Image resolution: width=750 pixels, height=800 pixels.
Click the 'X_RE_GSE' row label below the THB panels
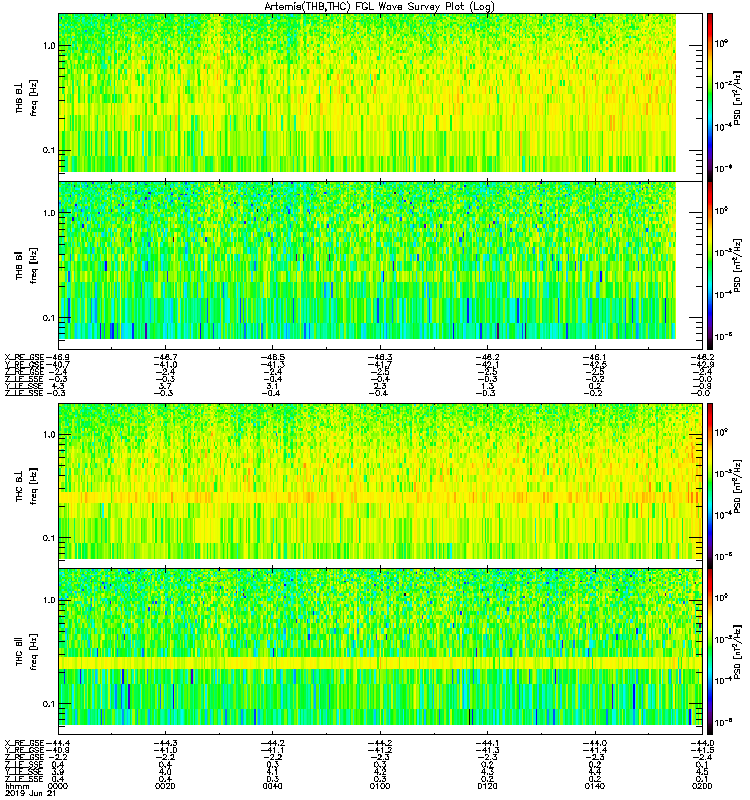point(24,357)
